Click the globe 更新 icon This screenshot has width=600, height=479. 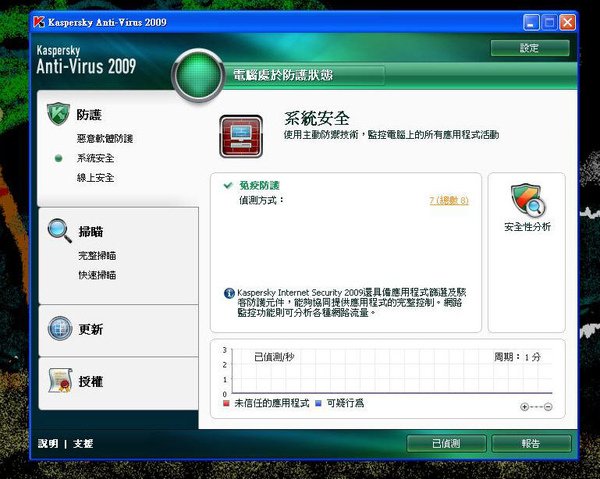click(60, 328)
